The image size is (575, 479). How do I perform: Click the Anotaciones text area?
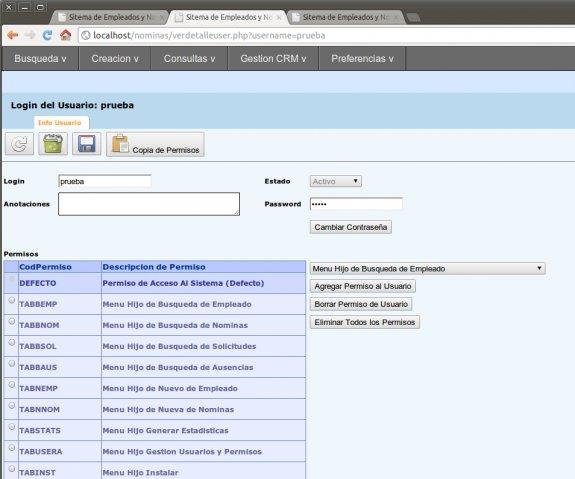[149, 204]
